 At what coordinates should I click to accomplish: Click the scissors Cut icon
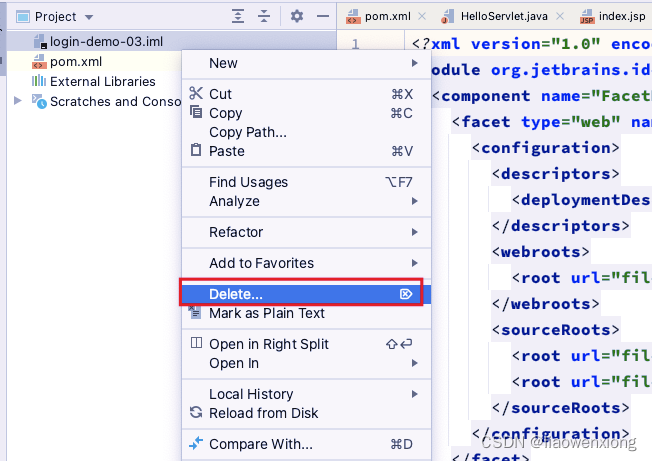coord(196,93)
